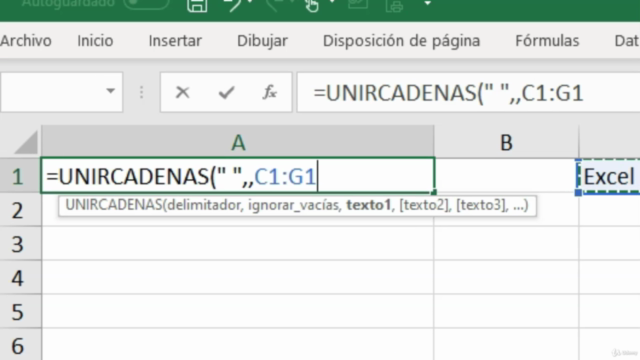The width and height of the screenshot is (640, 360).
Task: Open the Disposición de página tab
Action: [401, 41]
